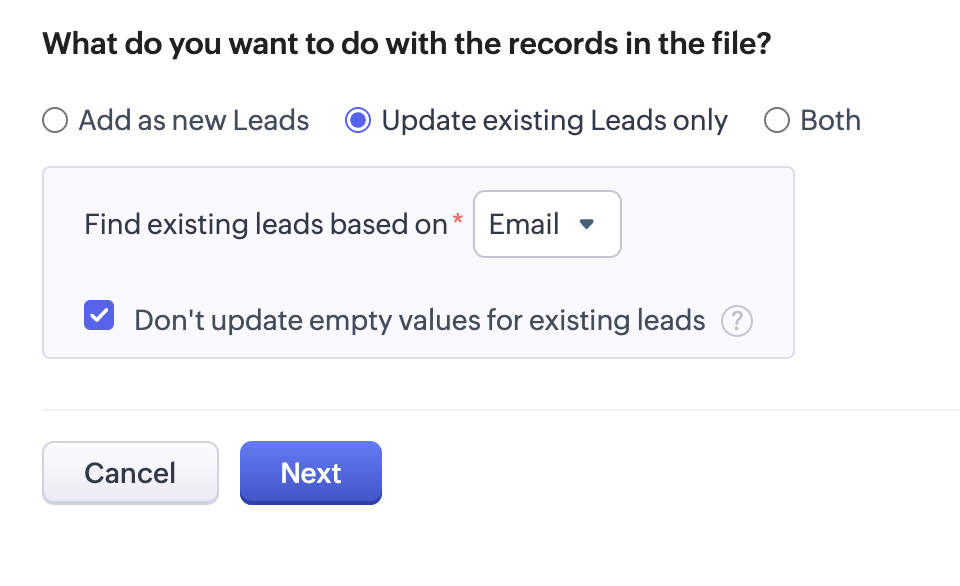Click the "Both" label text
960x586 pixels.
pos(830,121)
